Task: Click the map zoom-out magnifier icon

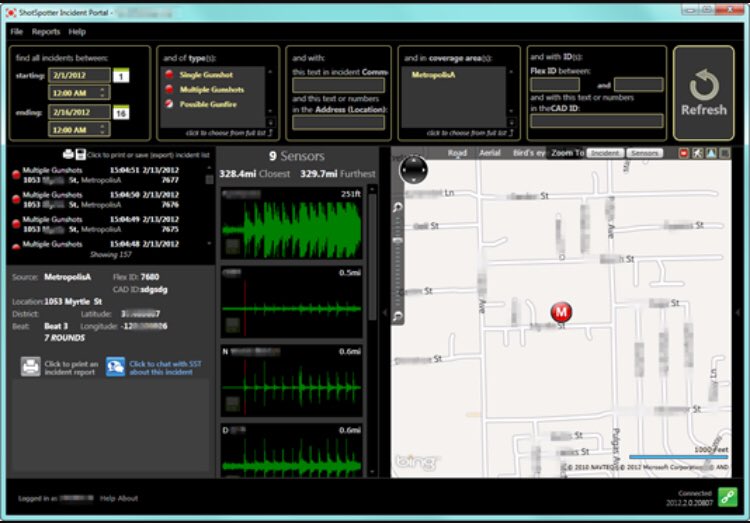Action: pos(397,316)
